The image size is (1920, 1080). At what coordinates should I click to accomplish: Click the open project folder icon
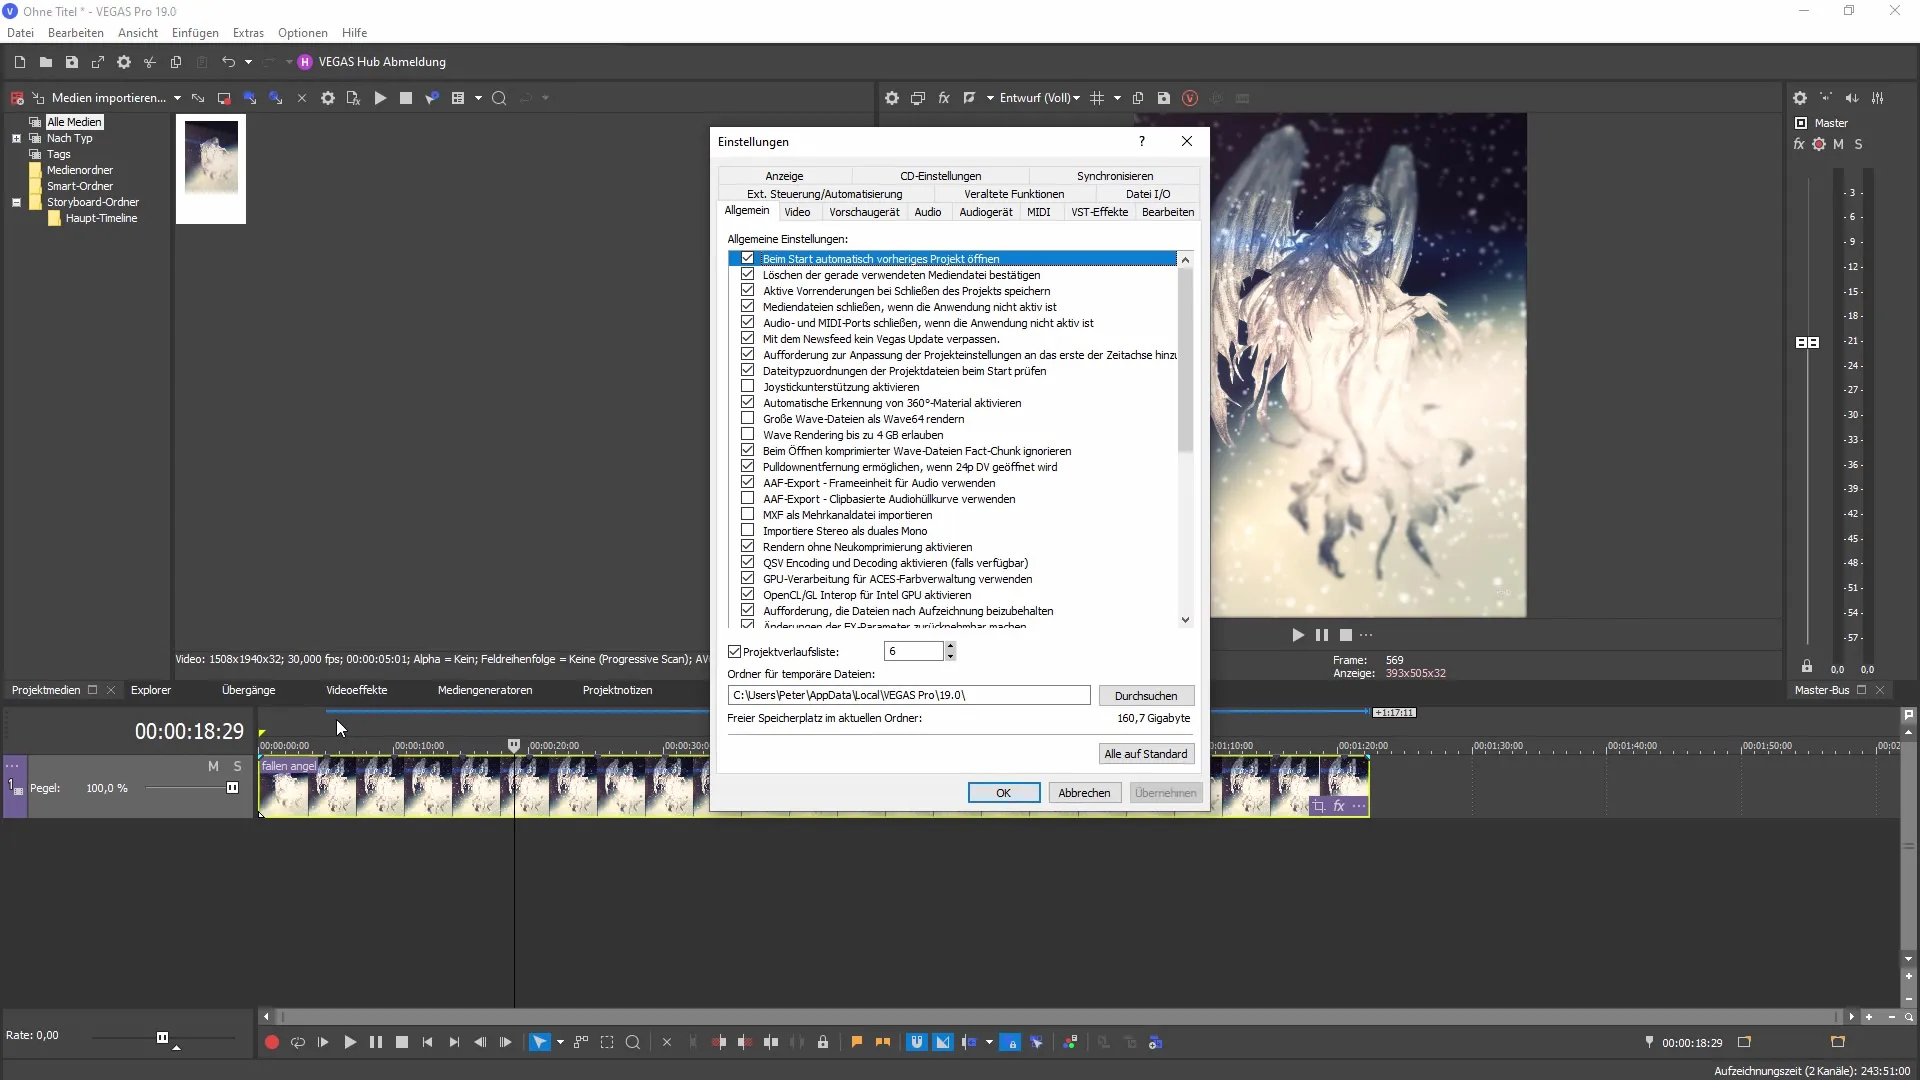coord(46,62)
